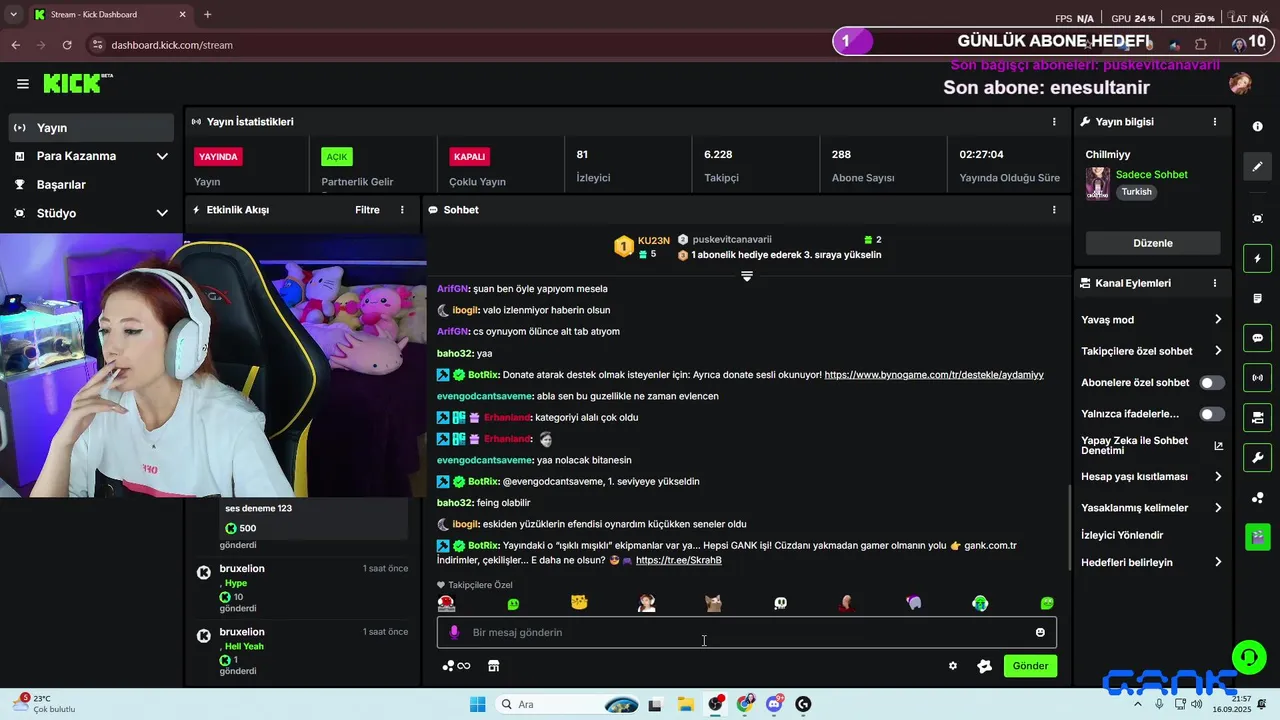Viewport: 1280px width, 720px height.
Task: Click the browser address bar URL
Action: coord(172,45)
